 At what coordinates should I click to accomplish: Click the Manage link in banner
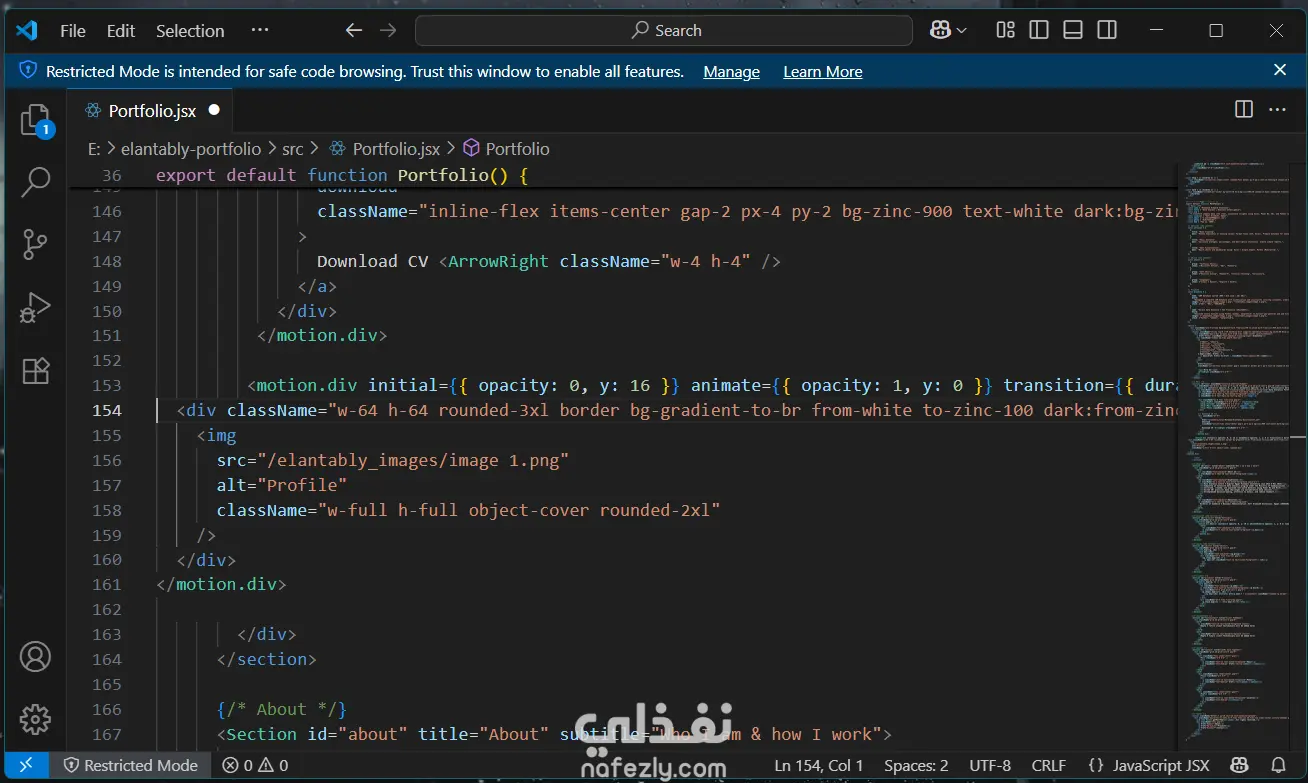click(x=731, y=72)
